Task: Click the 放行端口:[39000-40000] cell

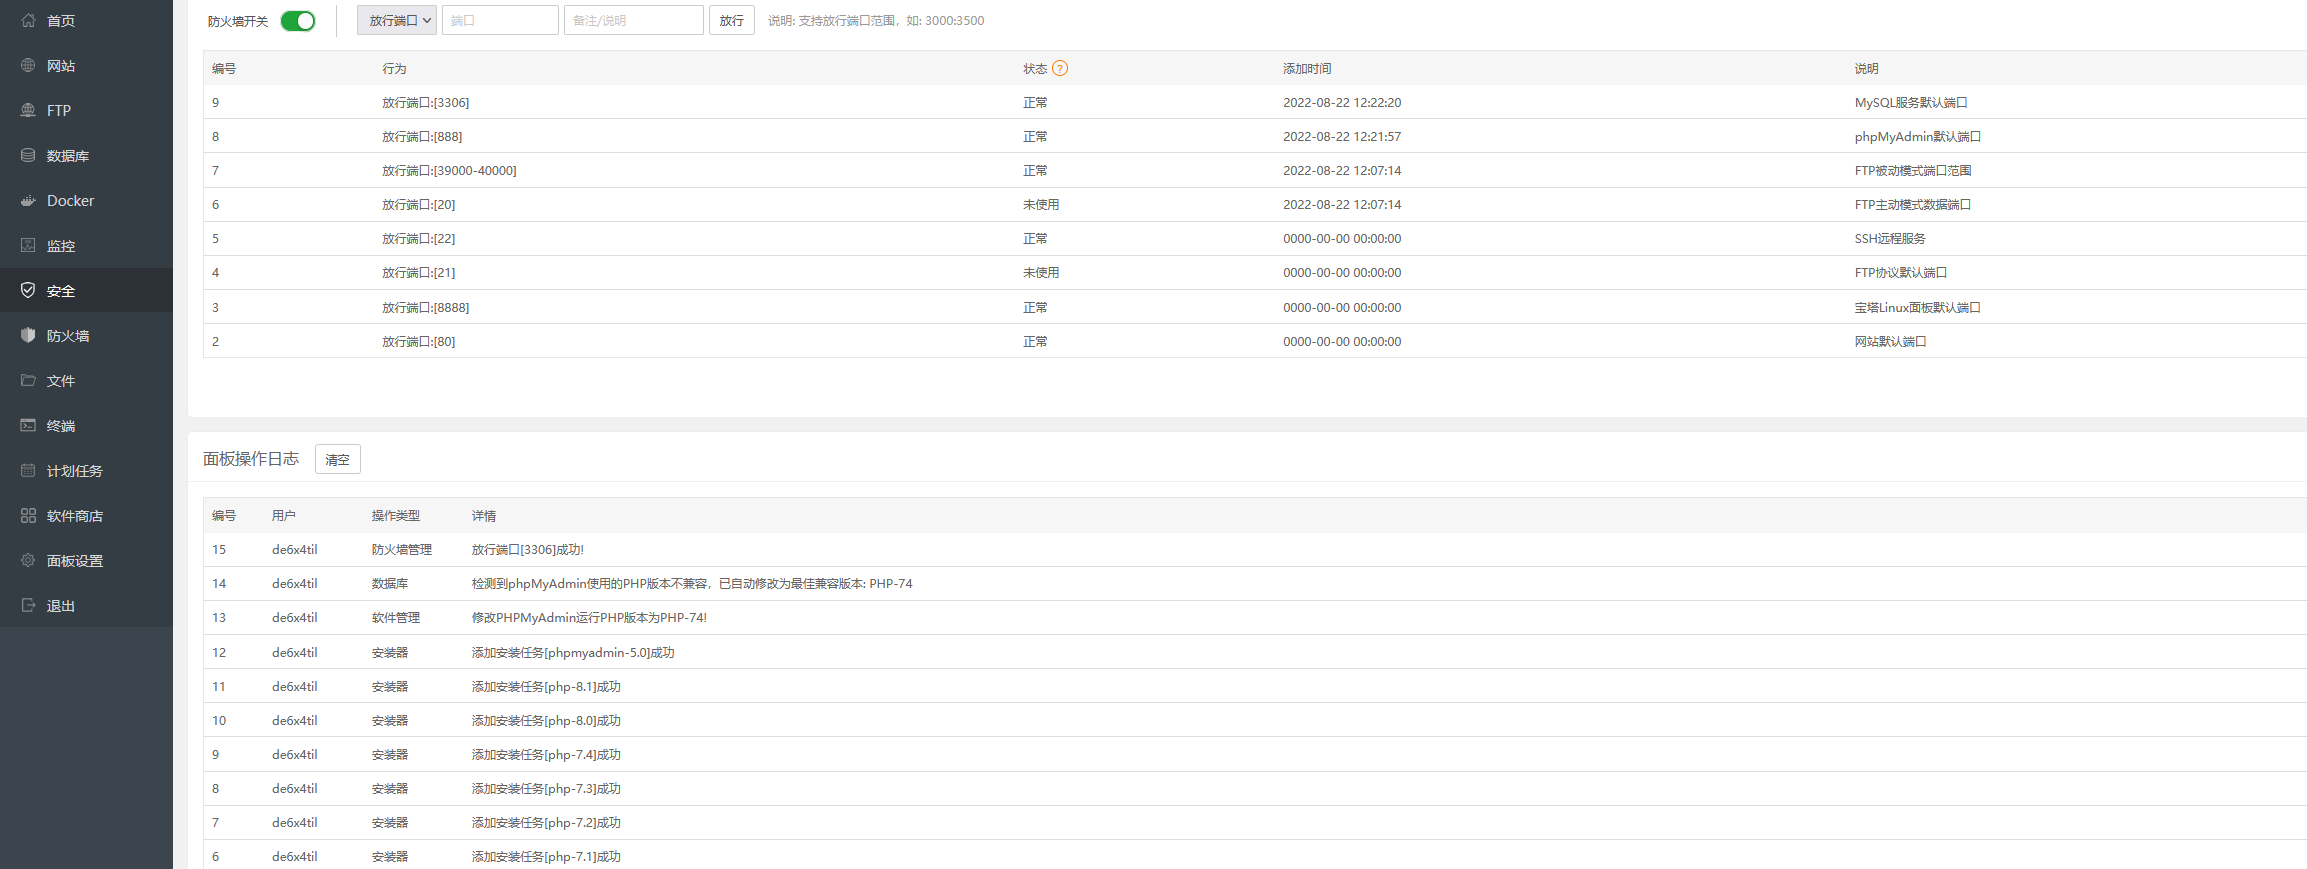Action: click(x=449, y=170)
